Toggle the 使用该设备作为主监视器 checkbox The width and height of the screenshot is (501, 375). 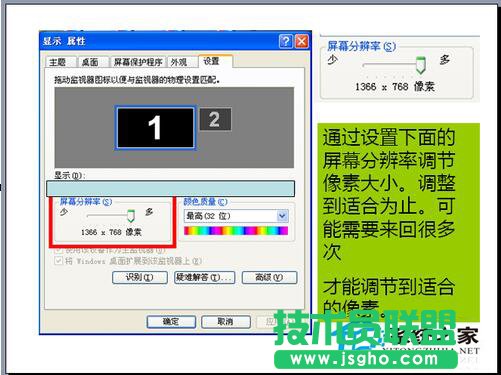click(x=58, y=249)
